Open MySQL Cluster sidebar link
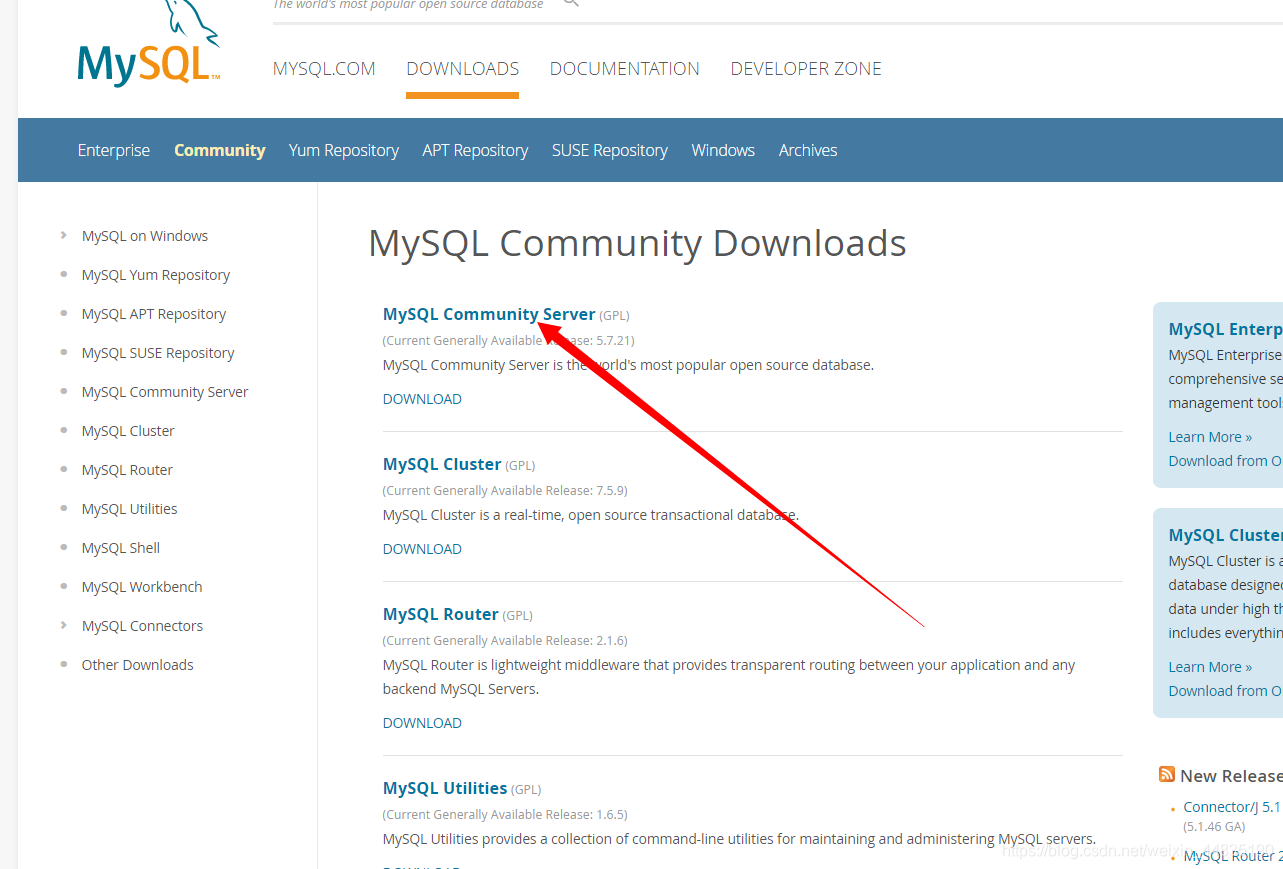 tap(128, 431)
